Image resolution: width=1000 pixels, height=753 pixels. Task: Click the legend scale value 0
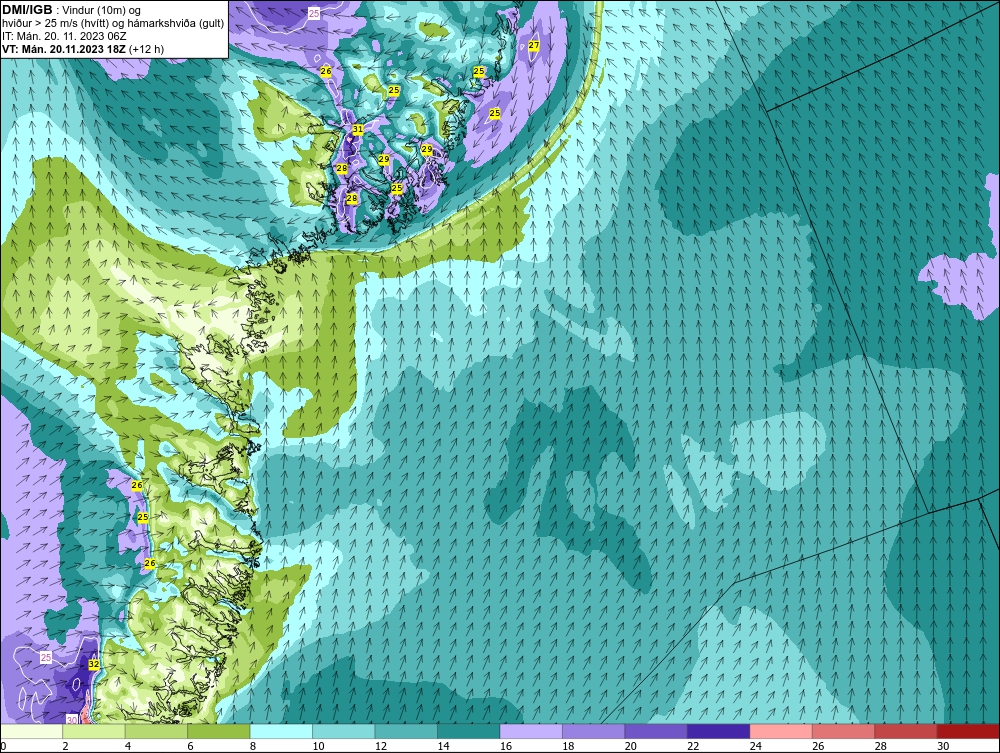click(x=3, y=747)
